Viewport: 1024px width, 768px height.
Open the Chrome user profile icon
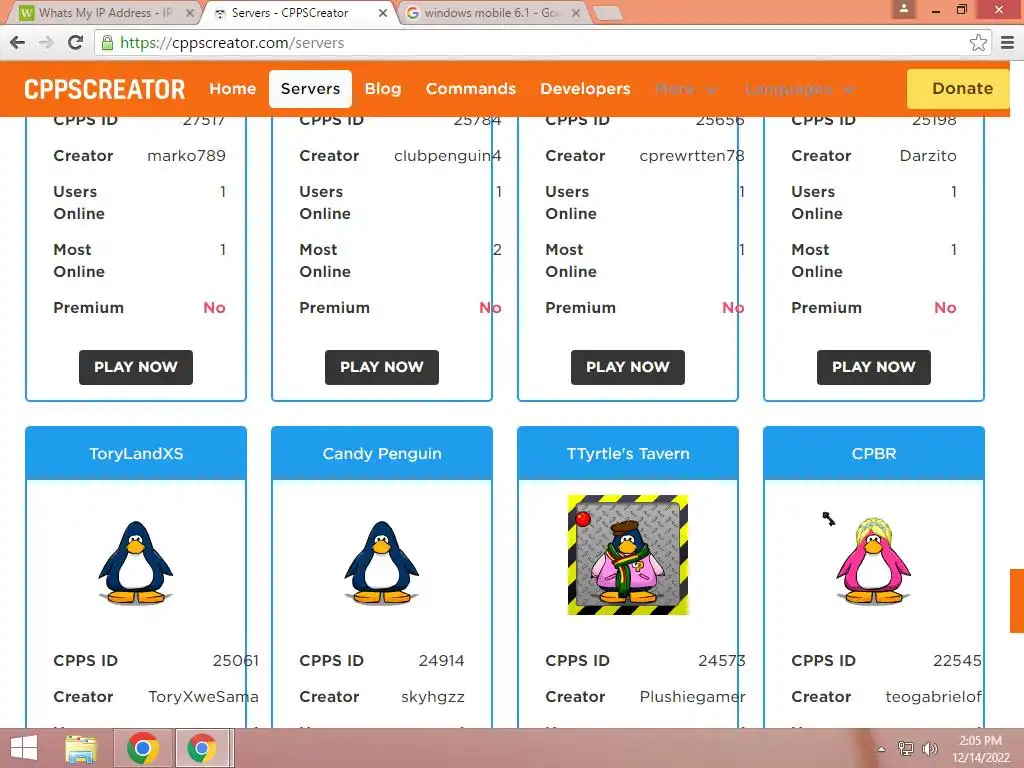click(x=904, y=10)
